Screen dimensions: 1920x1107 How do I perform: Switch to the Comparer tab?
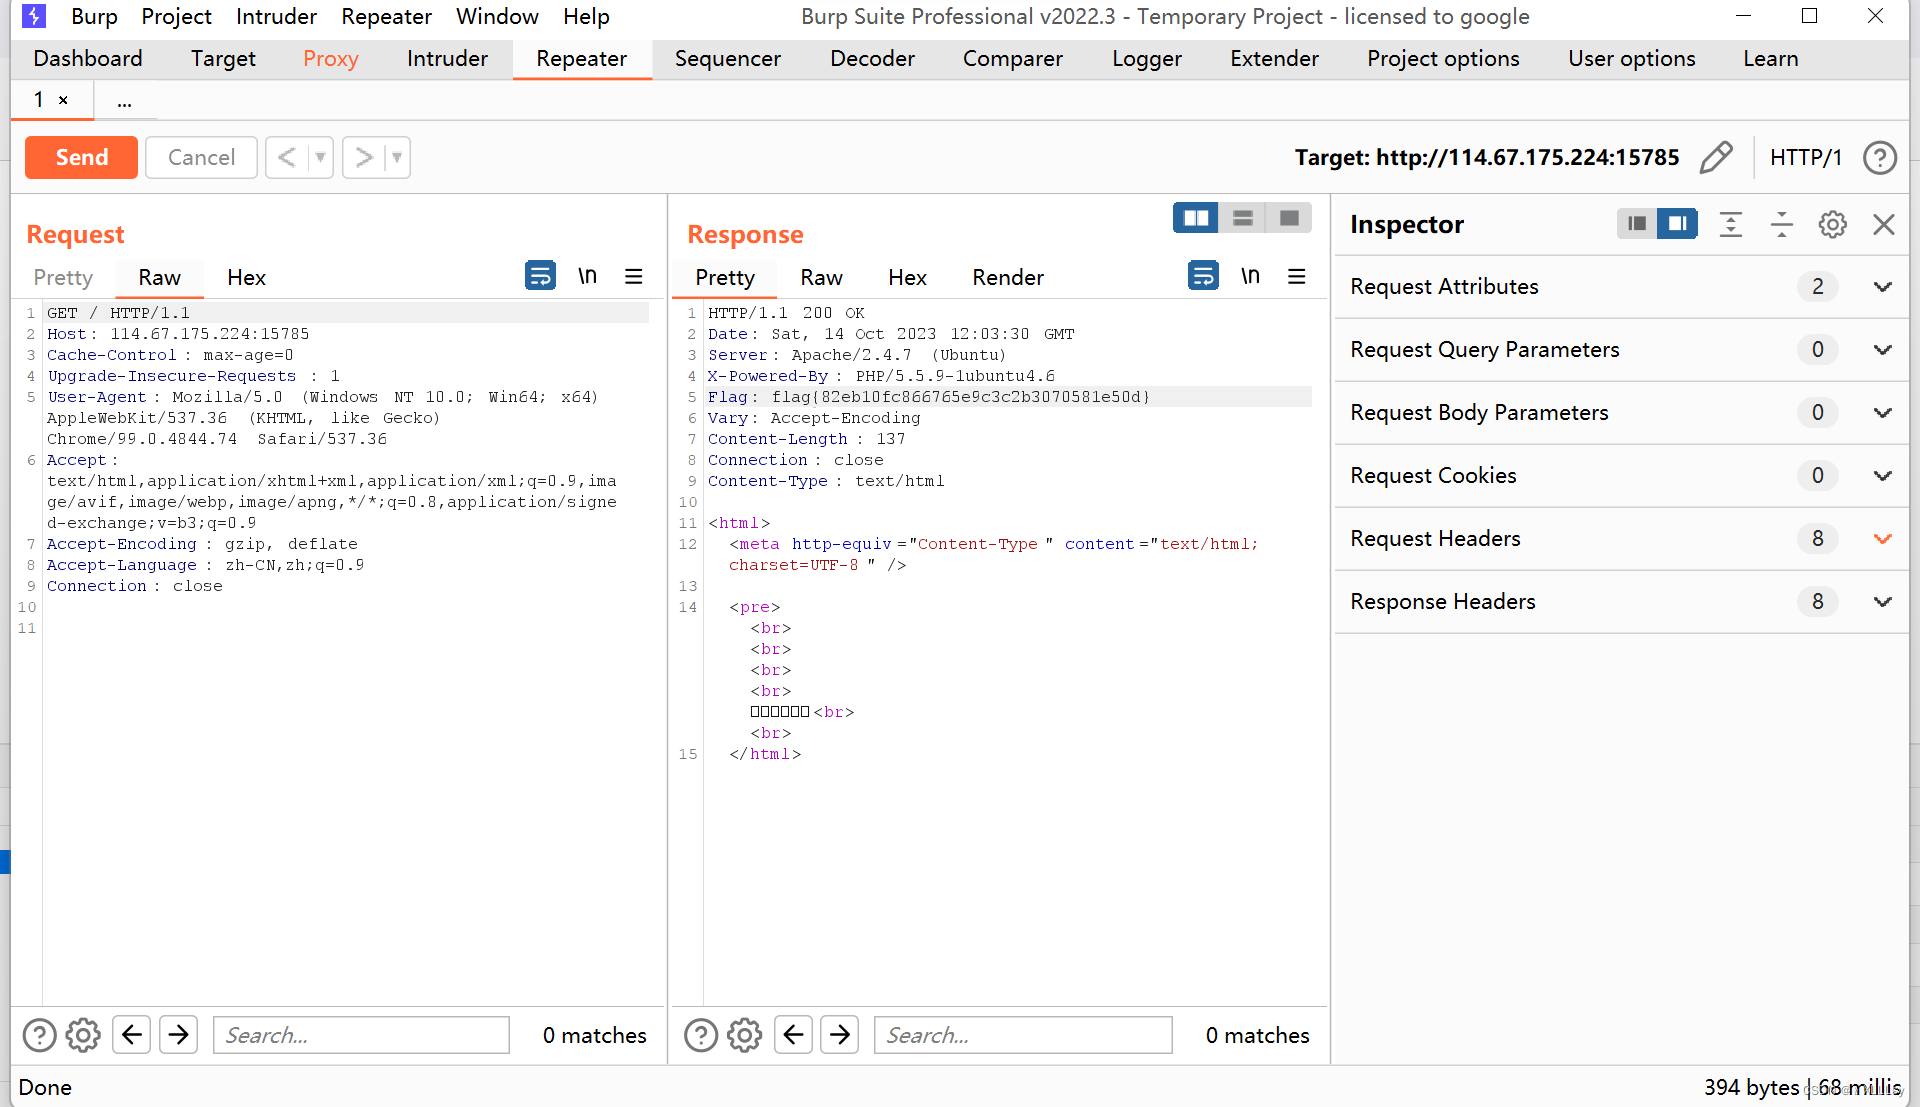[x=1013, y=59]
